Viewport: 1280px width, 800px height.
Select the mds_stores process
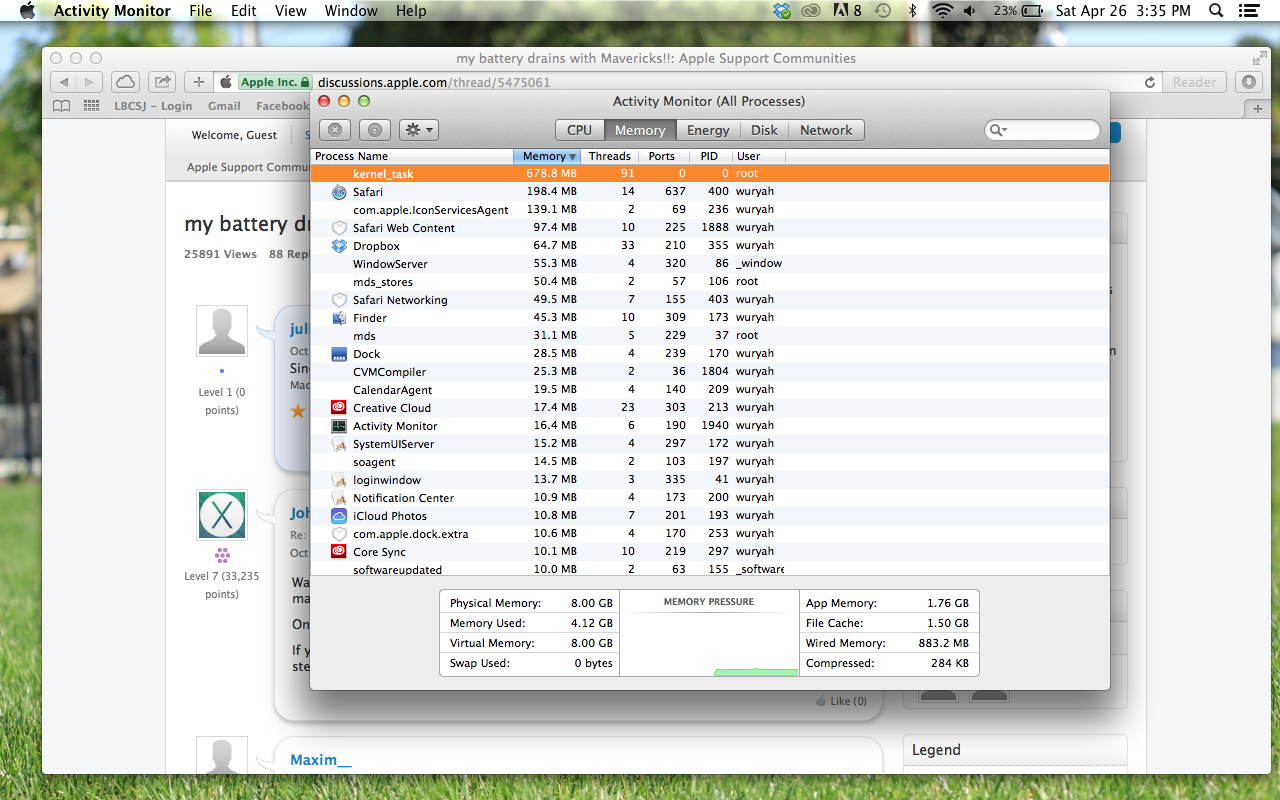pyautogui.click(x=710, y=282)
